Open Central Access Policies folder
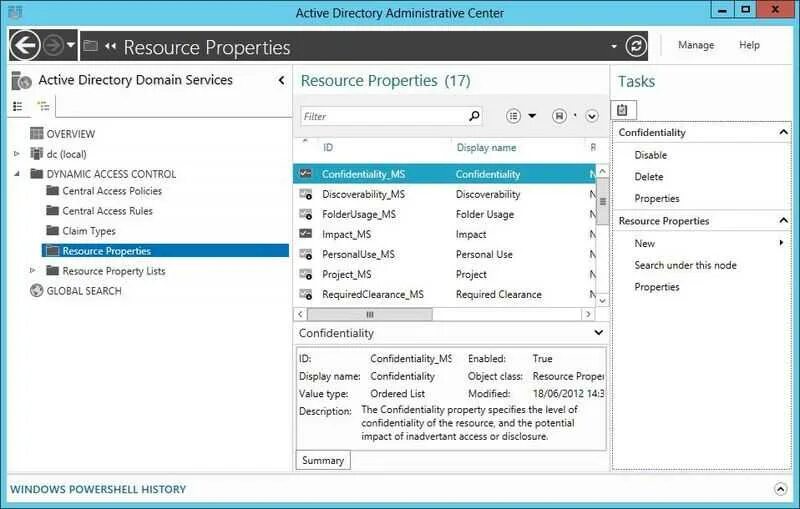800x509 pixels. (x=112, y=191)
